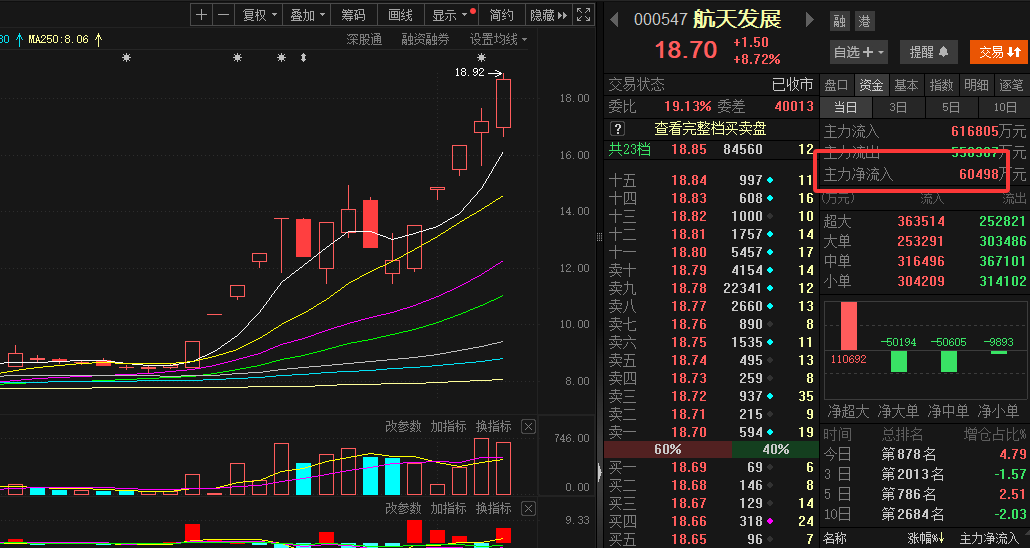The width and height of the screenshot is (1030, 548).
Task: Select the 当日 period tab
Action: 845,107
